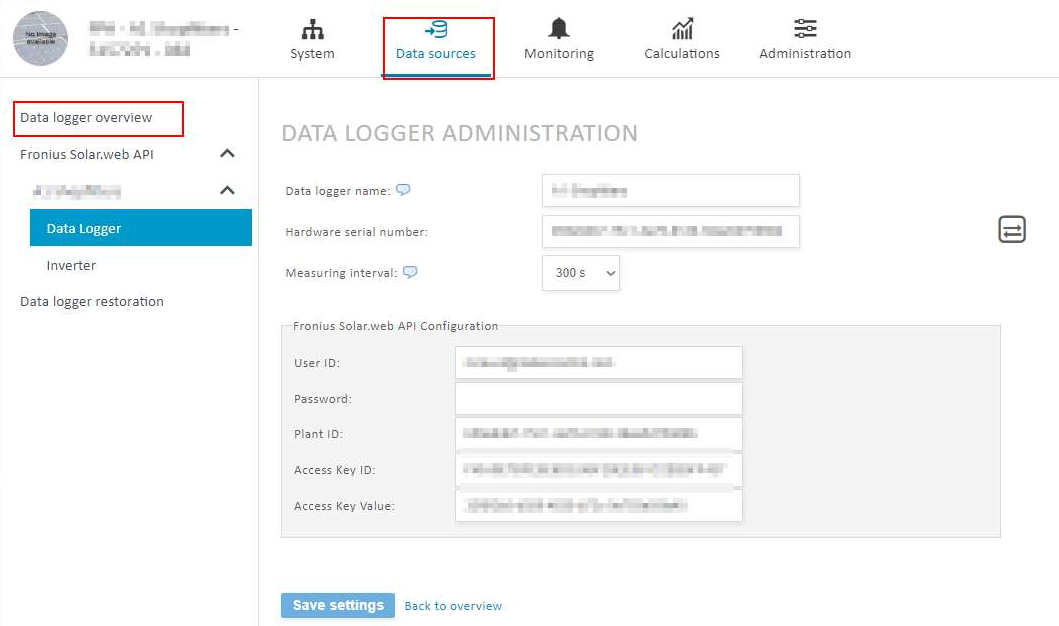Focus the Access Key Value input
1059x626 pixels.
598,505
